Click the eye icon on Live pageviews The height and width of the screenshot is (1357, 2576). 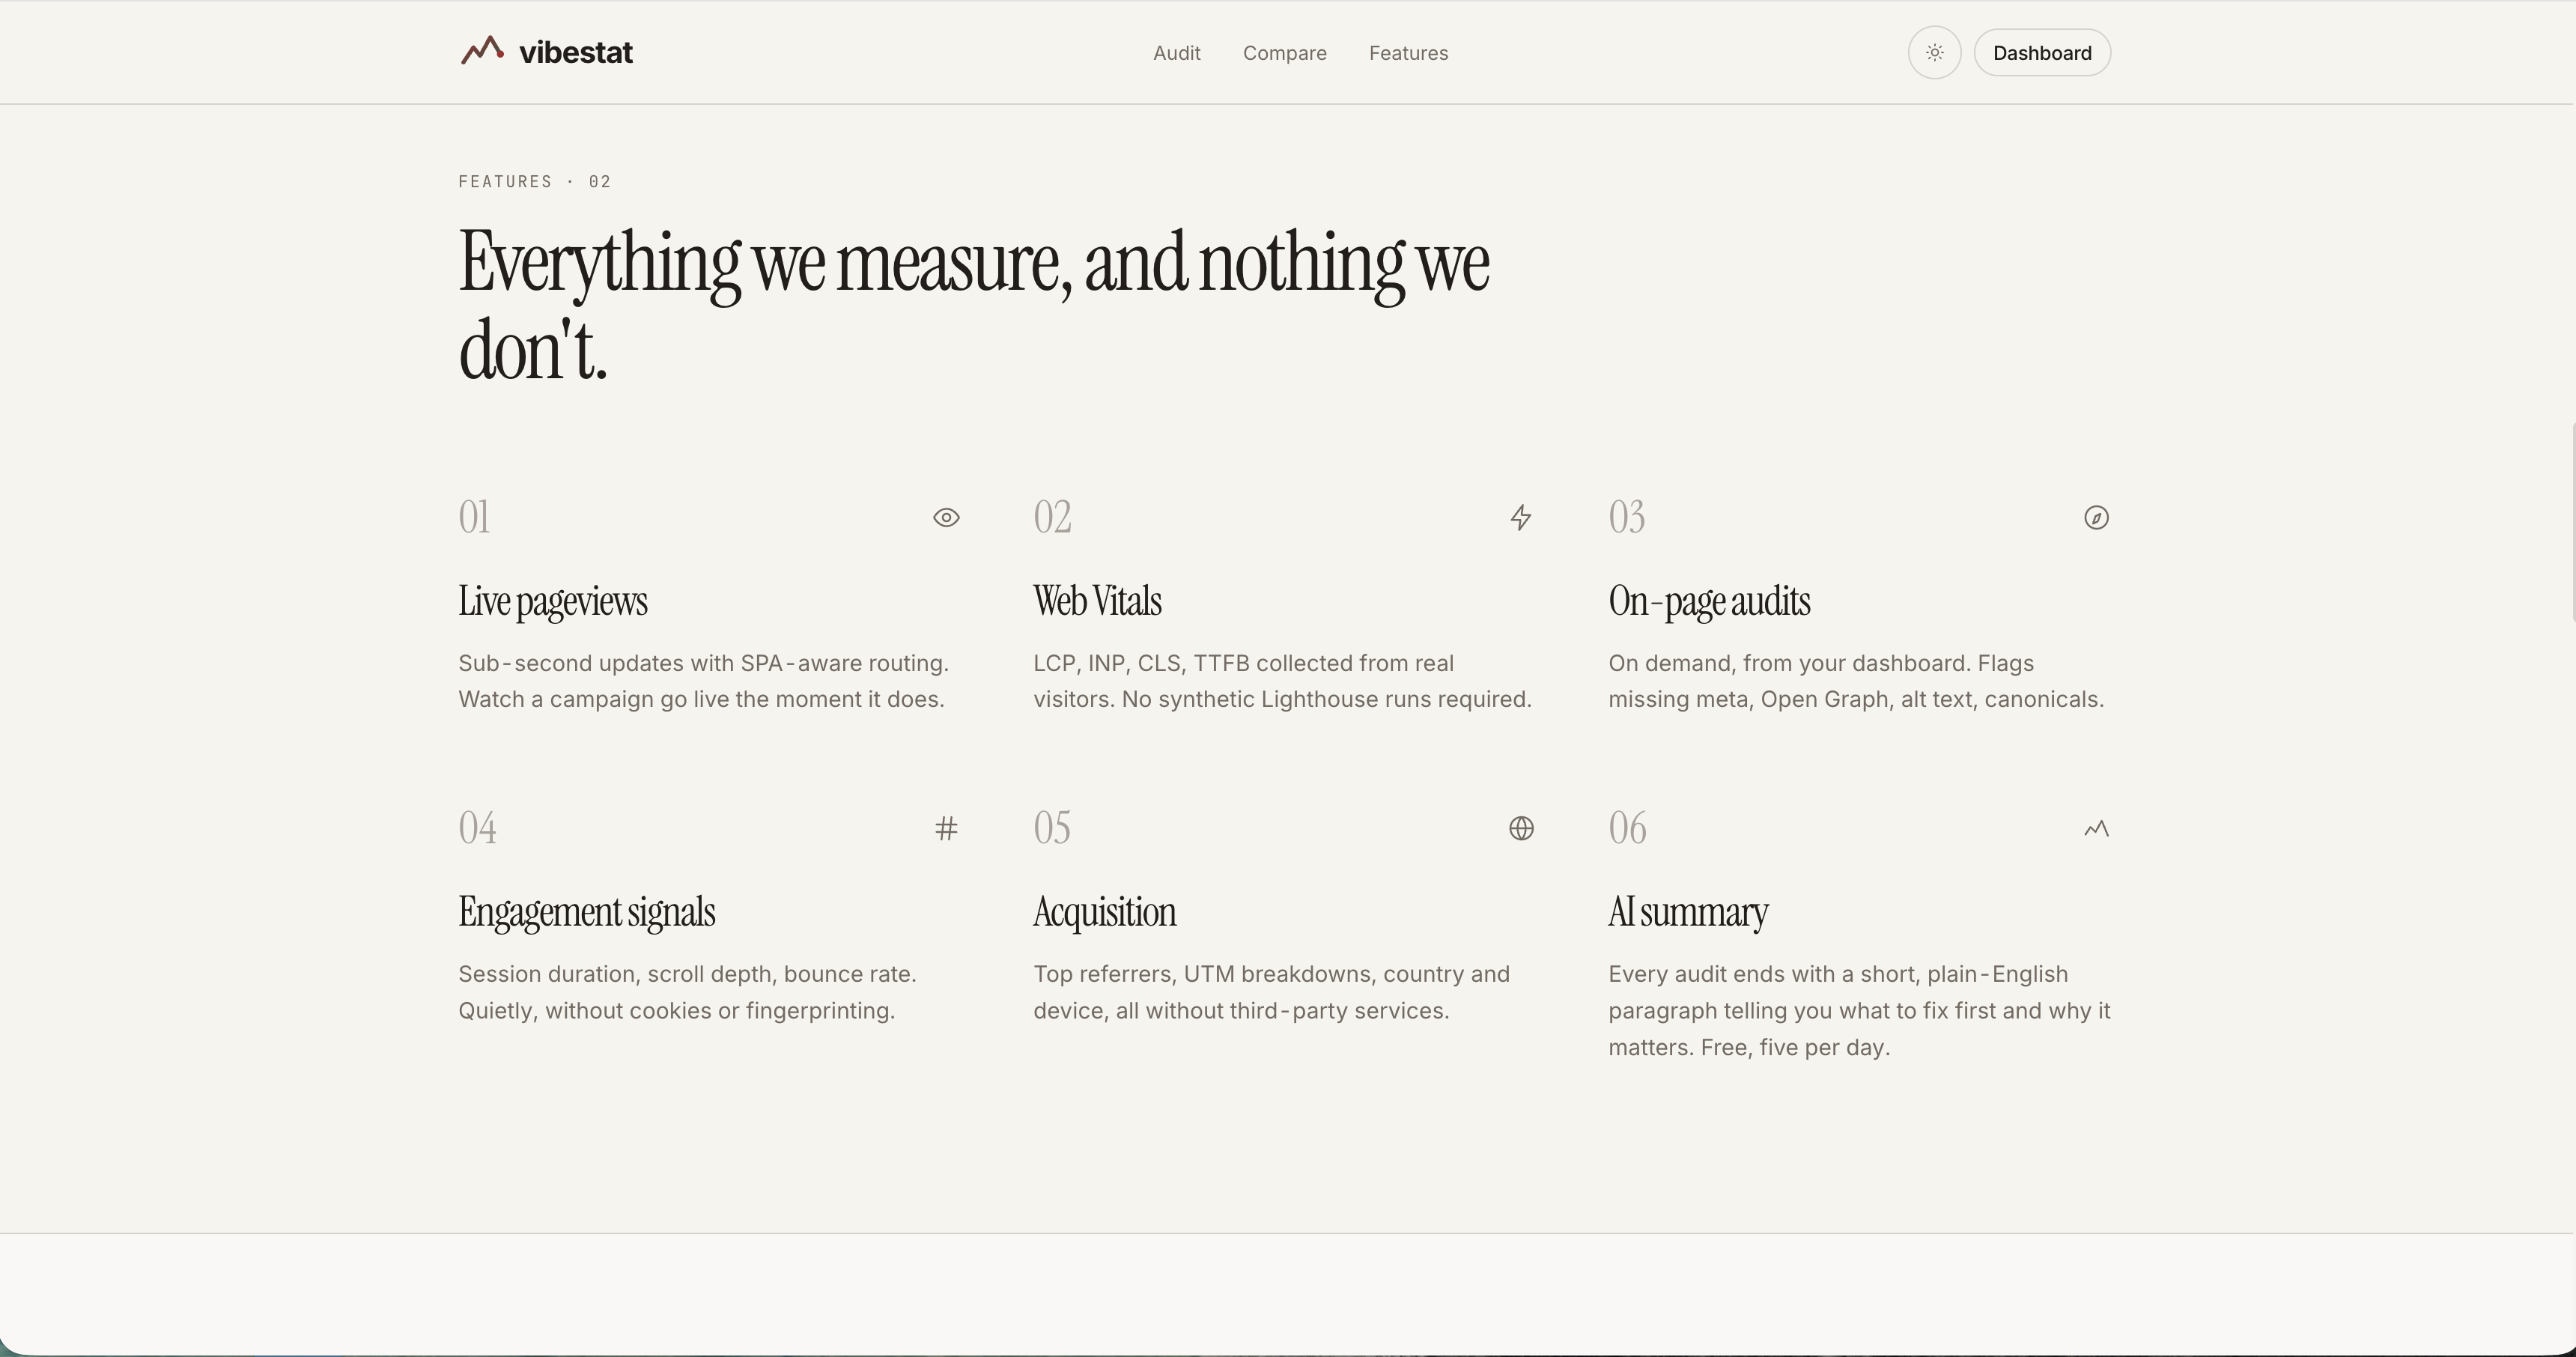coord(946,518)
